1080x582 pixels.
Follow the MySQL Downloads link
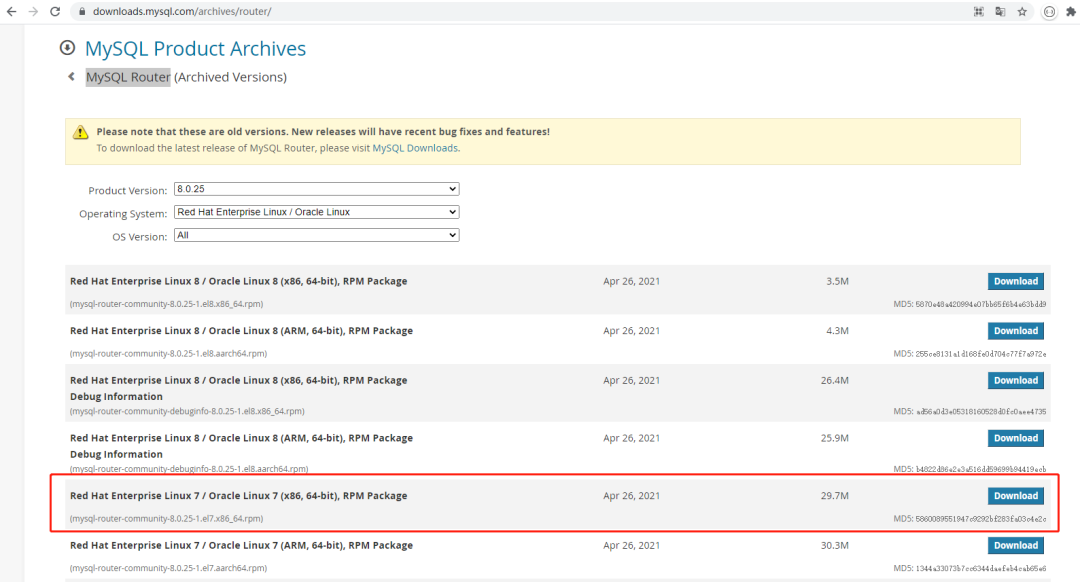point(415,148)
